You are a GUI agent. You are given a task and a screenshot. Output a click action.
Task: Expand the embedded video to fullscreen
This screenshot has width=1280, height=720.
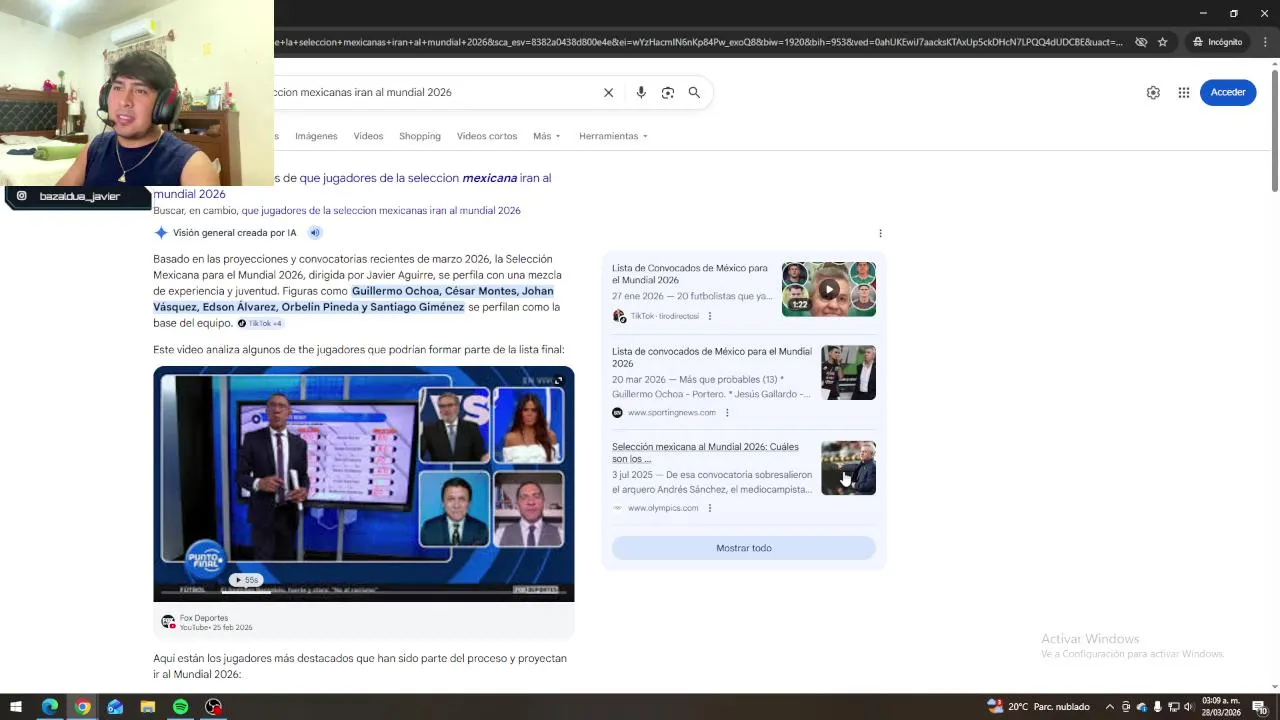pos(558,380)
